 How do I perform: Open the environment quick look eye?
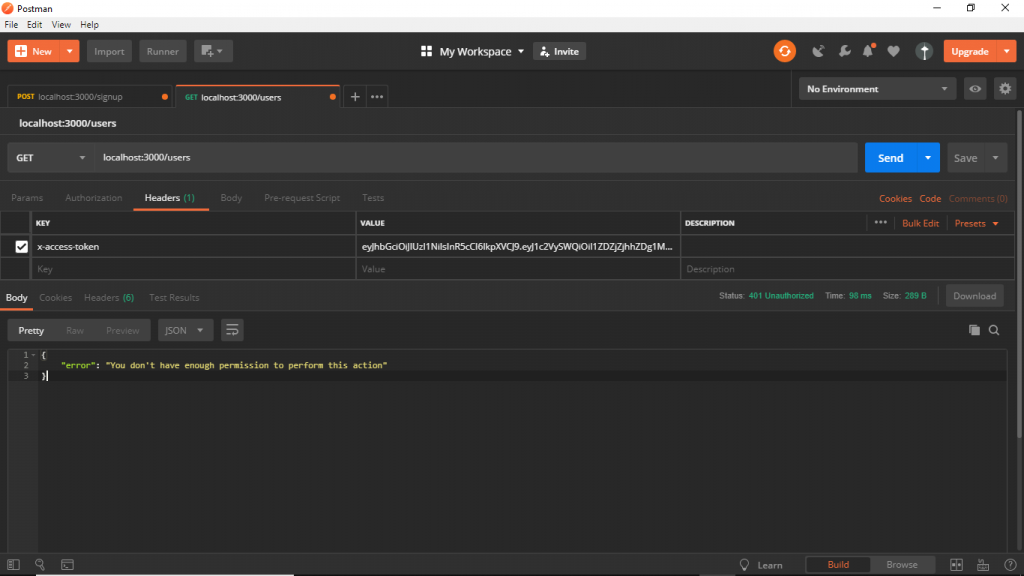click(975, 89)
